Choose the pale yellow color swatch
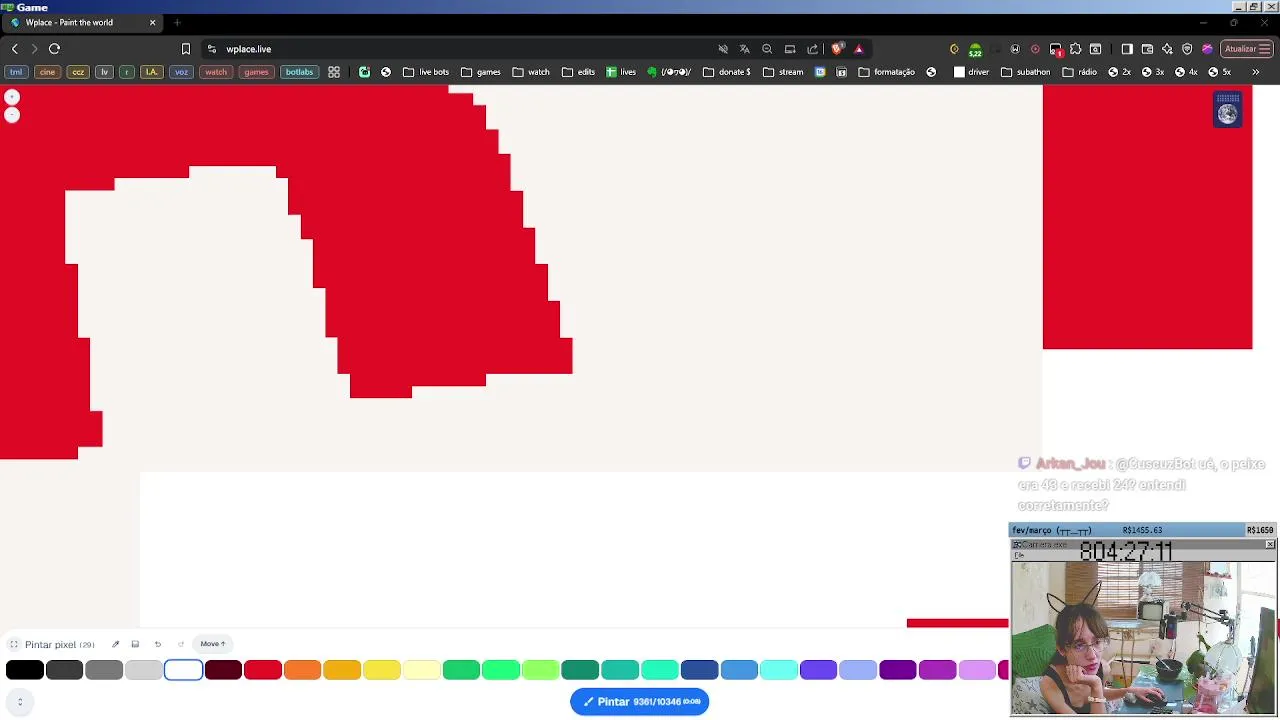 (421, 670)
